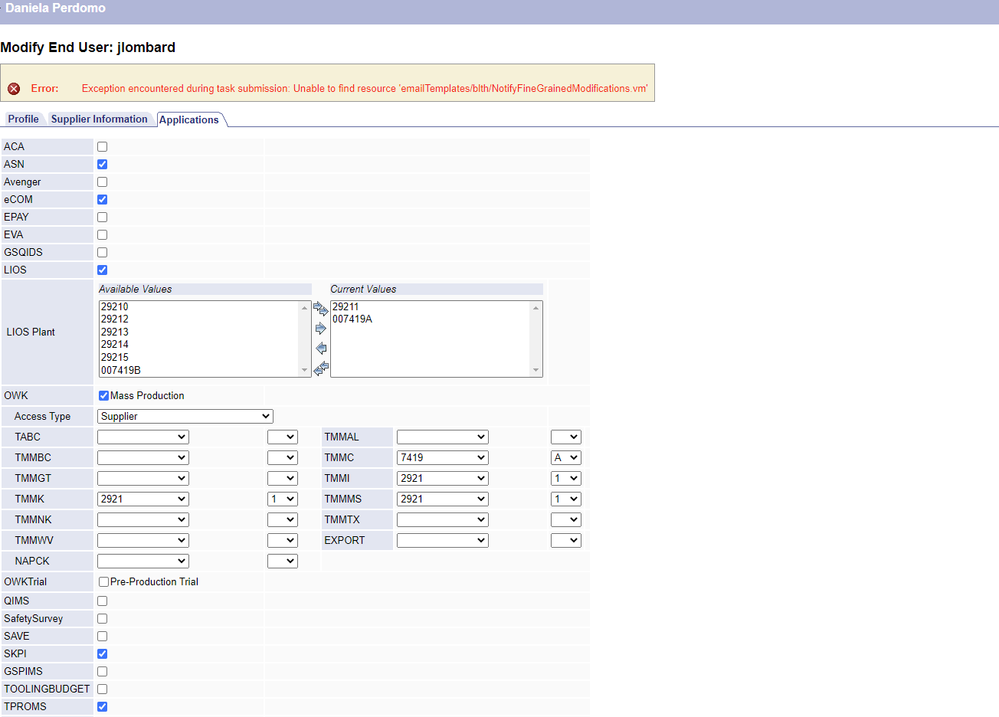Screen dimensions: 999x717
Task: Select 29211 in Current Values list
Action: [x=346, y=307]
